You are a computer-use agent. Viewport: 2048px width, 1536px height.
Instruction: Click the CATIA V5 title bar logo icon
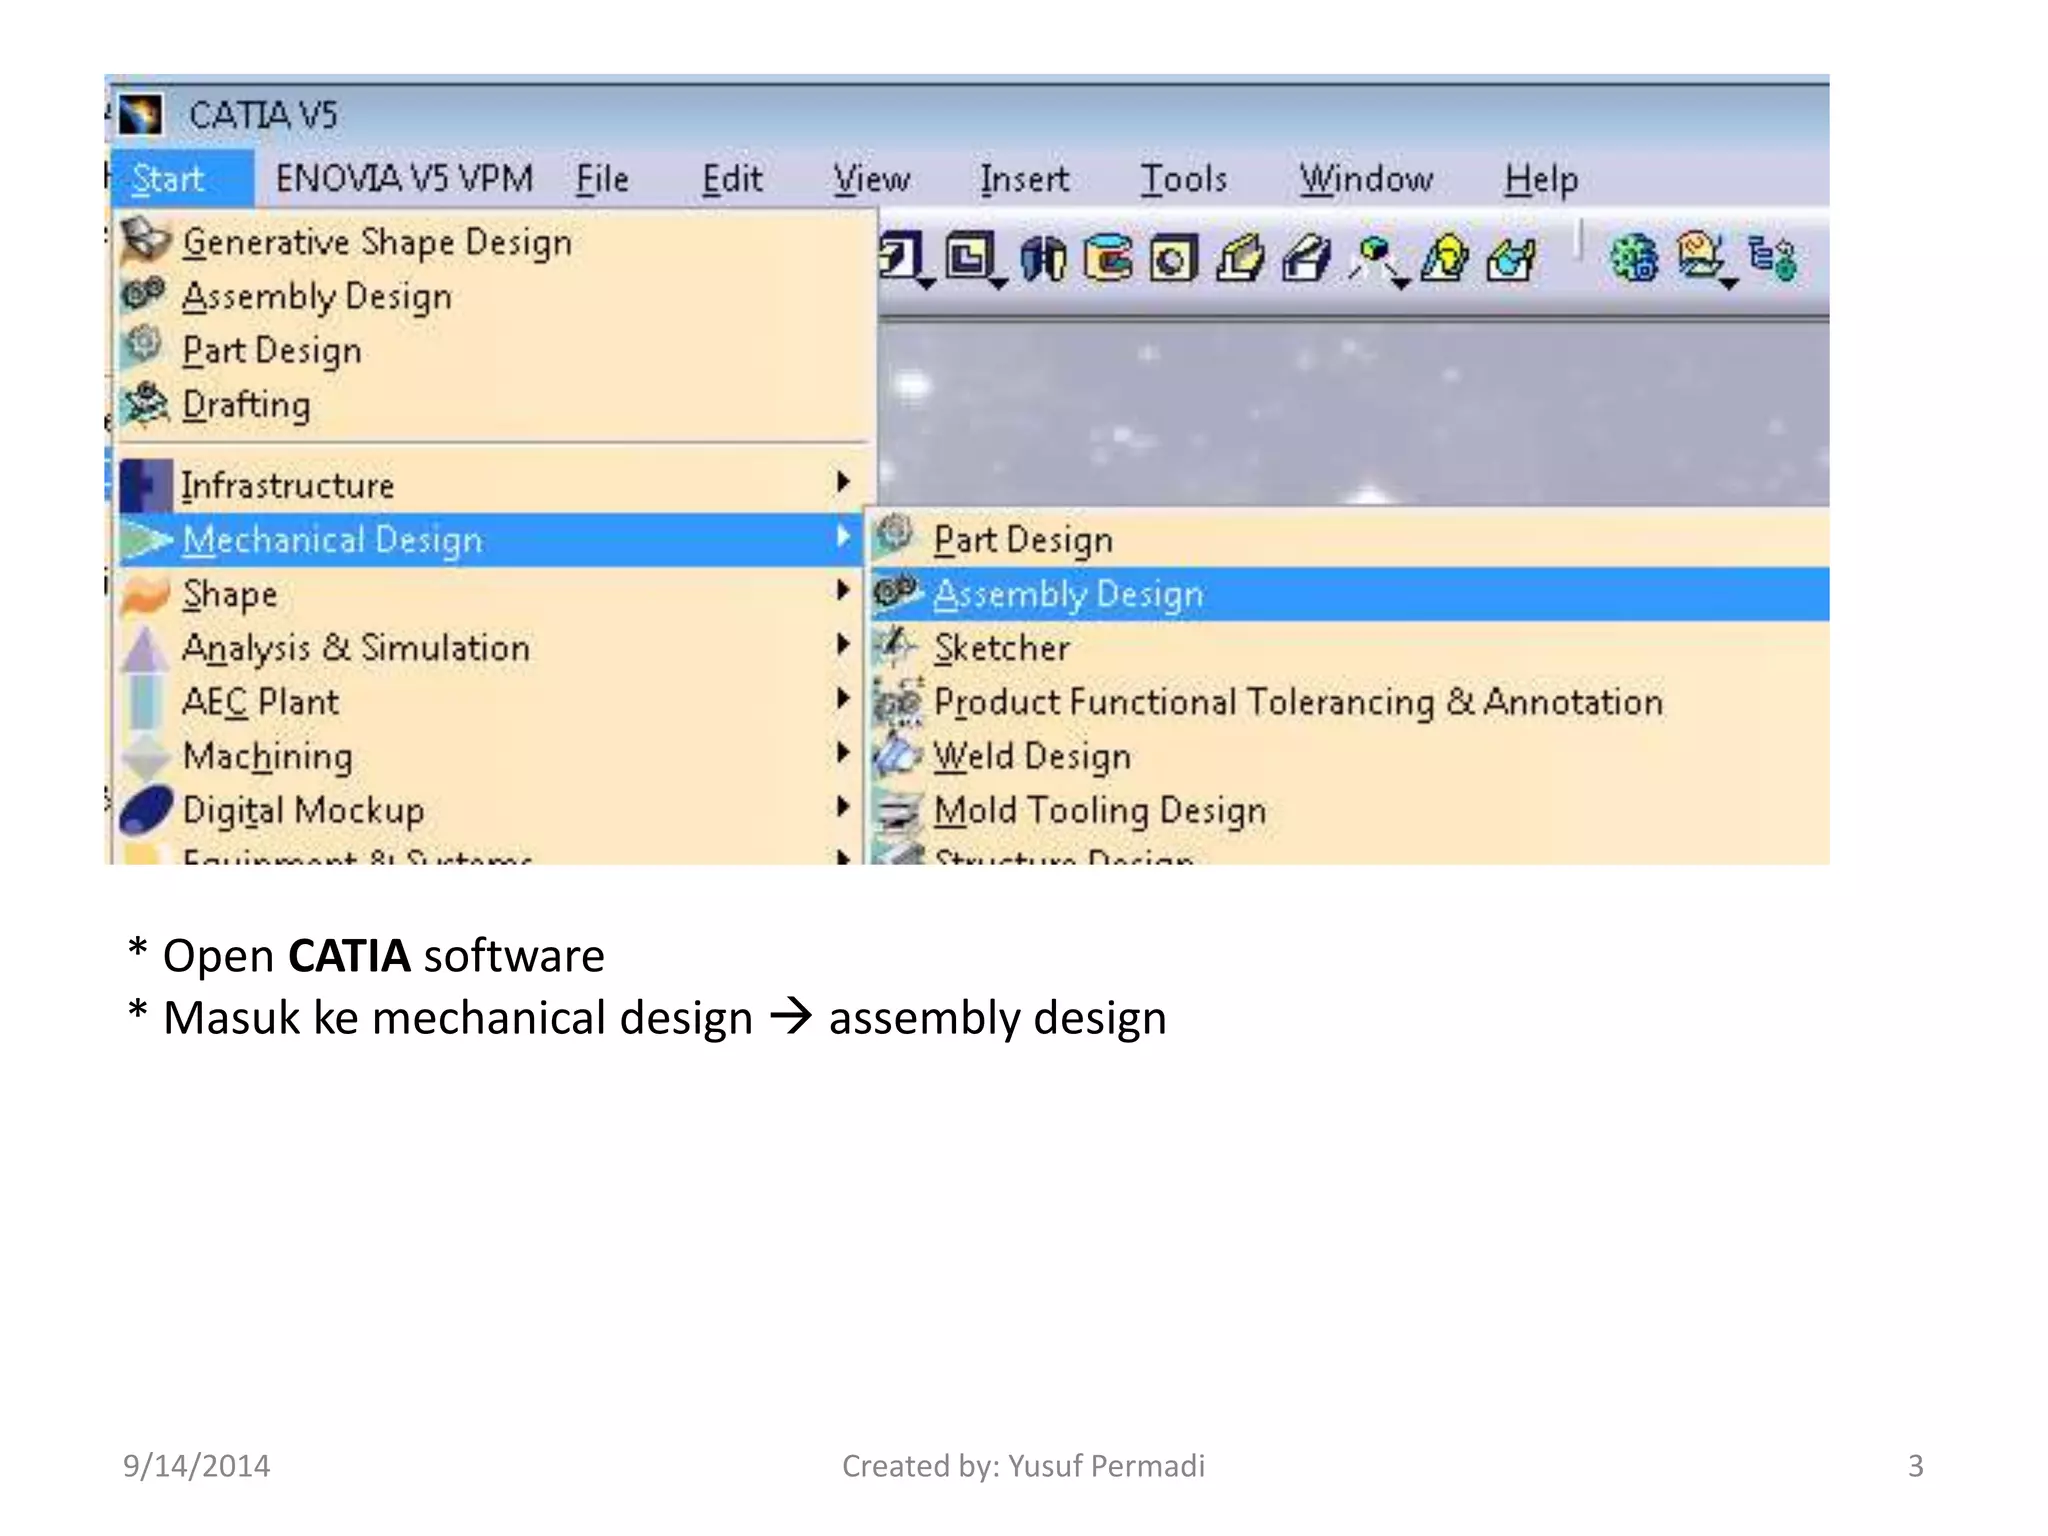140,115
